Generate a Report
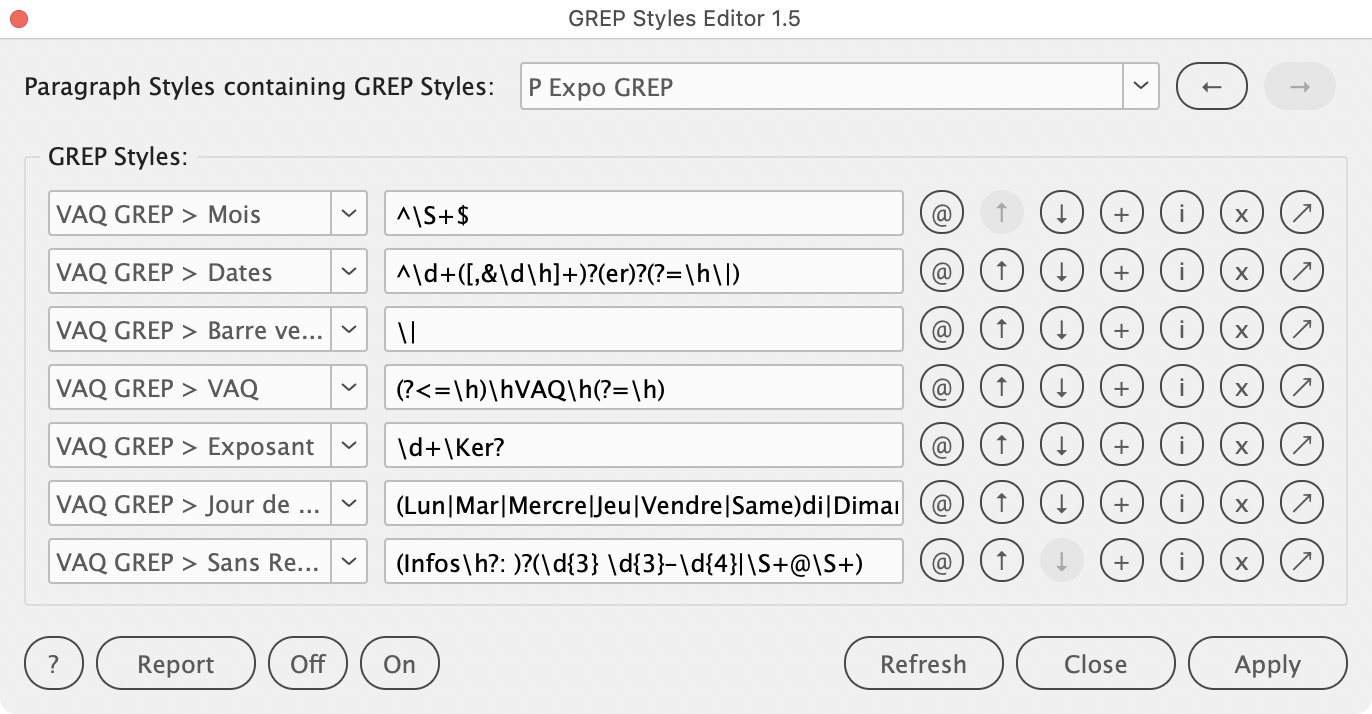The image size is (1372, 714). [x=176, y=664]
